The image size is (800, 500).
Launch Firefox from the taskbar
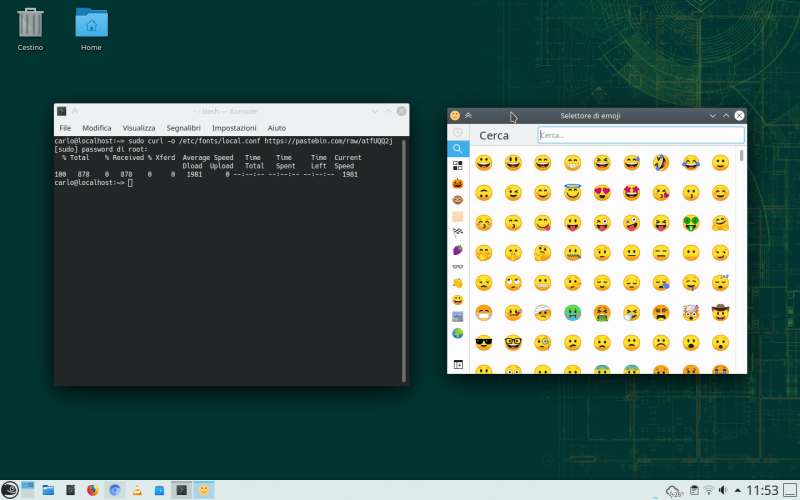tap(92, 490)
